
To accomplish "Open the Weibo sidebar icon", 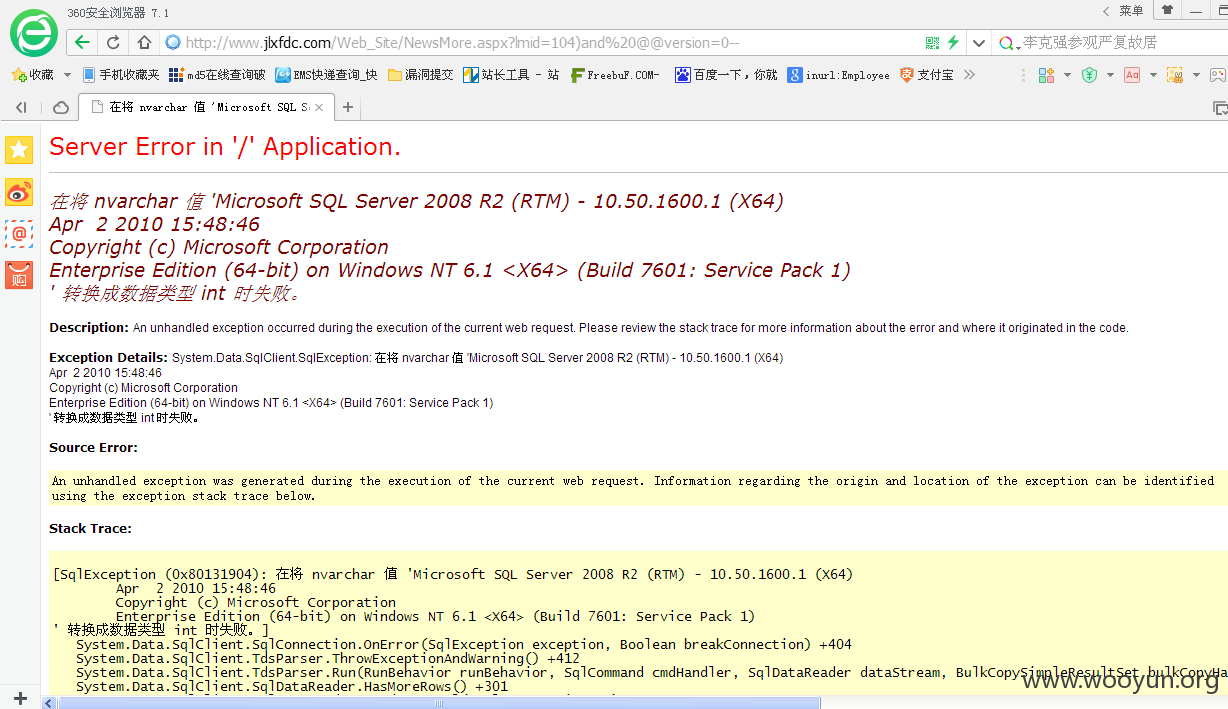I will click(x=19, y=192).
